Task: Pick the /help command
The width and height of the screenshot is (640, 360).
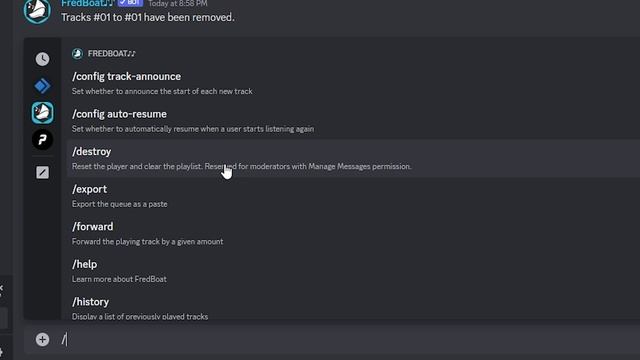Action: pyautogui.click(x=353, y=271)
